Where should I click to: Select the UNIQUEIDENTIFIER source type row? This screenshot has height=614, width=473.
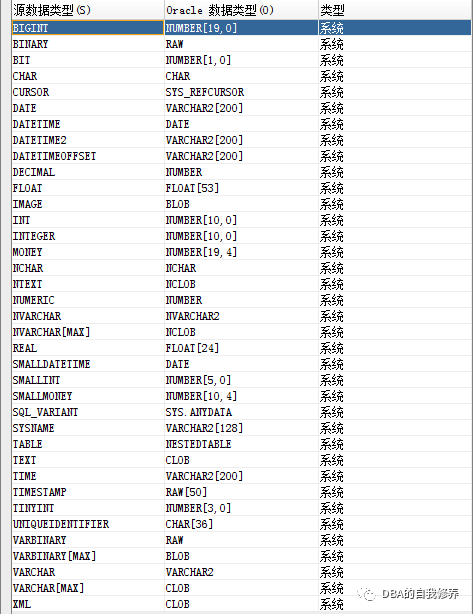[x=241, y=524]
